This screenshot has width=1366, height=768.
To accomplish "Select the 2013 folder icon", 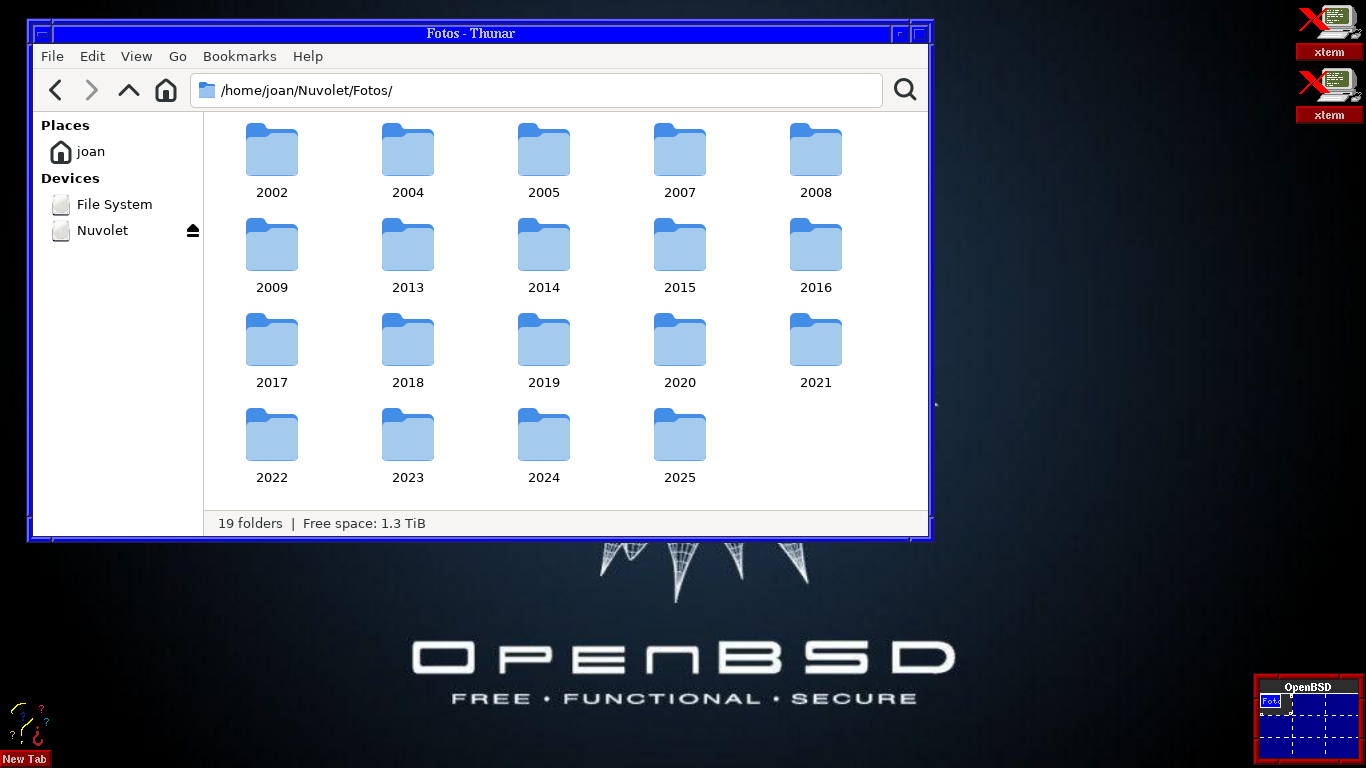I will pos(408,245).
